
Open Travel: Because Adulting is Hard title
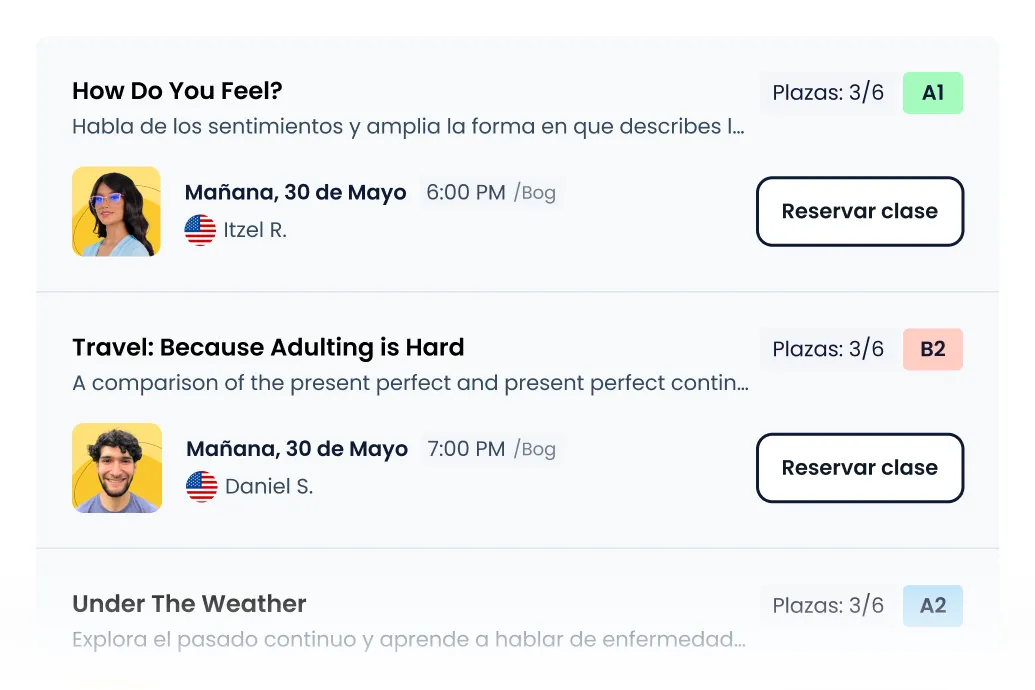click(268, 347)
